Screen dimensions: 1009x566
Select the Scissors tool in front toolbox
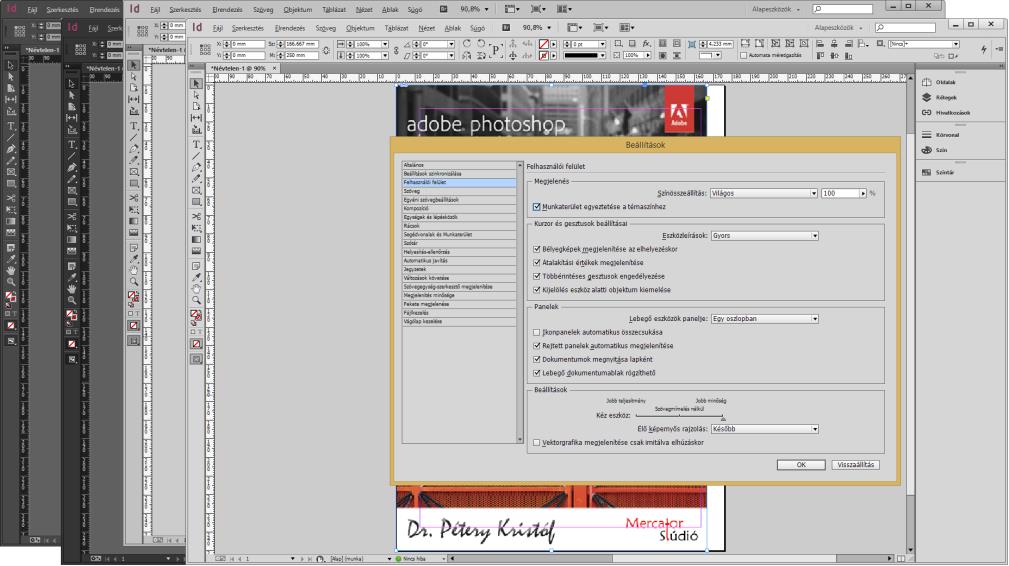click(x=196, y=216)
